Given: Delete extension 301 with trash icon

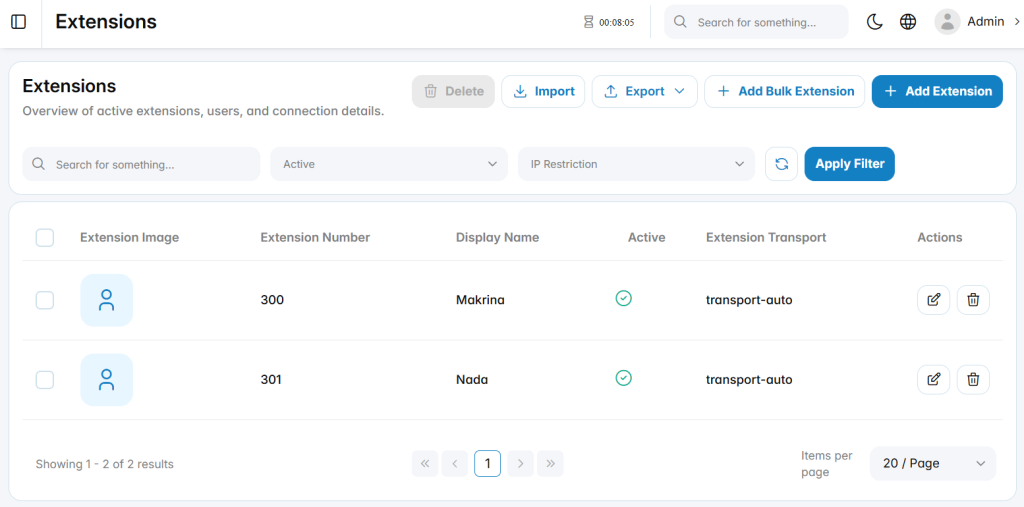Looking at the screenshot, I should pyautogui.click(x=973, y=380).
